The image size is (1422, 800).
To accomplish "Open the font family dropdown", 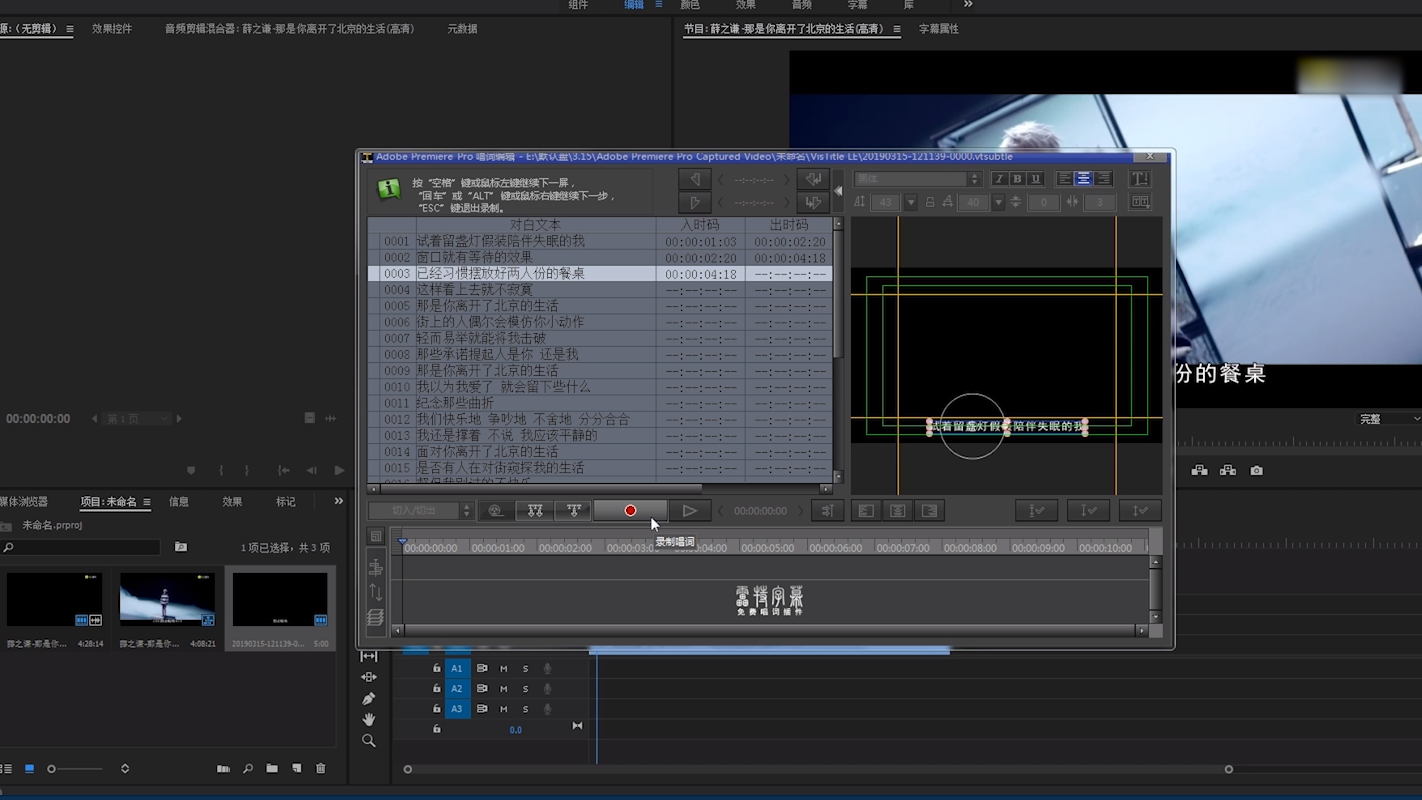I will [917, 179].
